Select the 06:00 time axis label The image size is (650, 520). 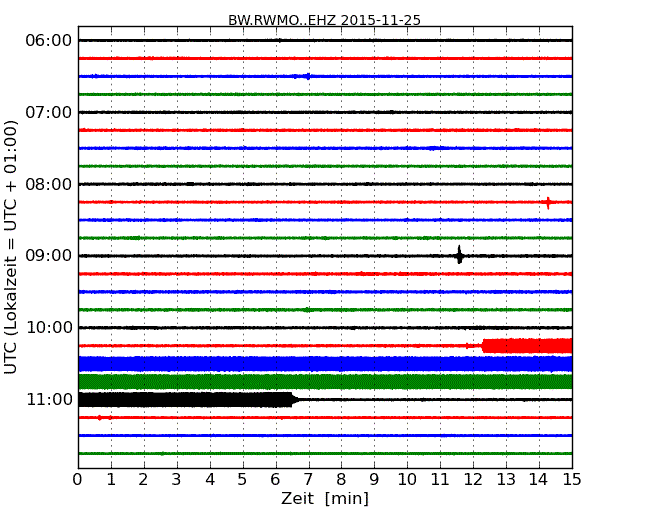49,41
